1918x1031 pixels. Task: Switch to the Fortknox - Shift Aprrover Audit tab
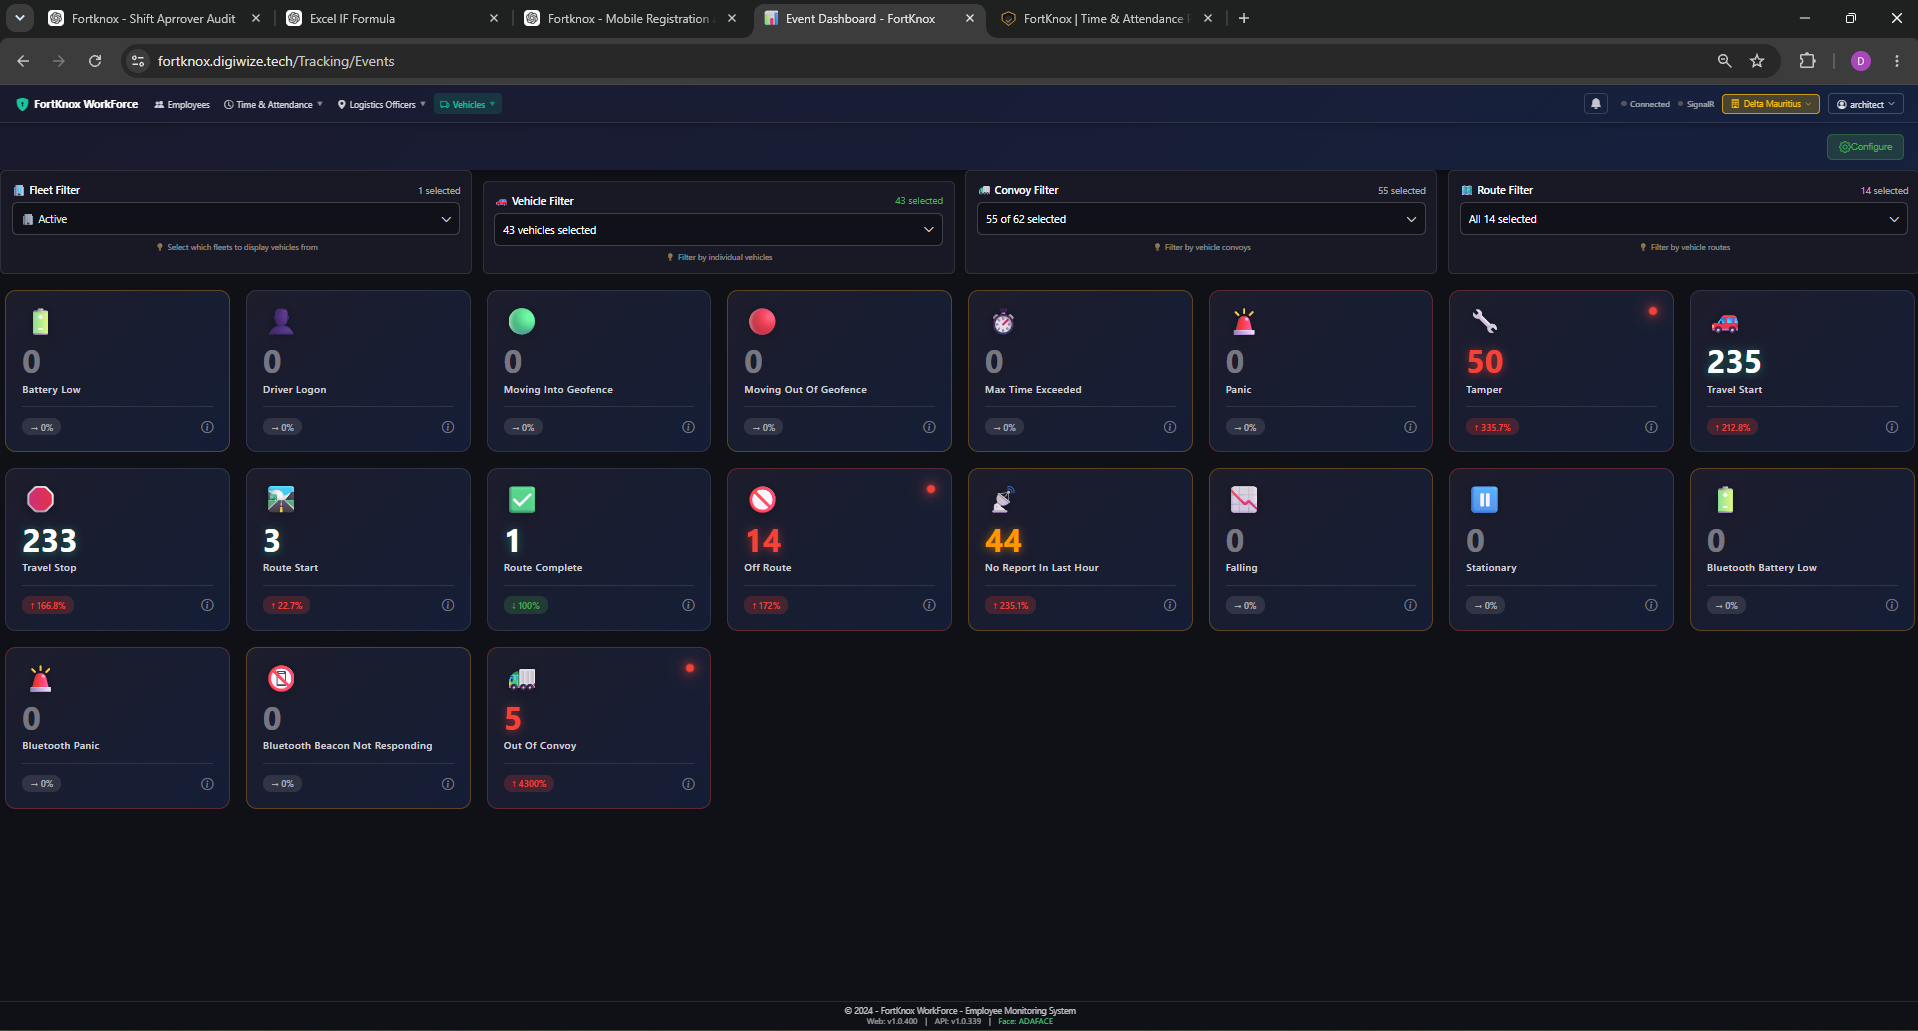[154, 18]
